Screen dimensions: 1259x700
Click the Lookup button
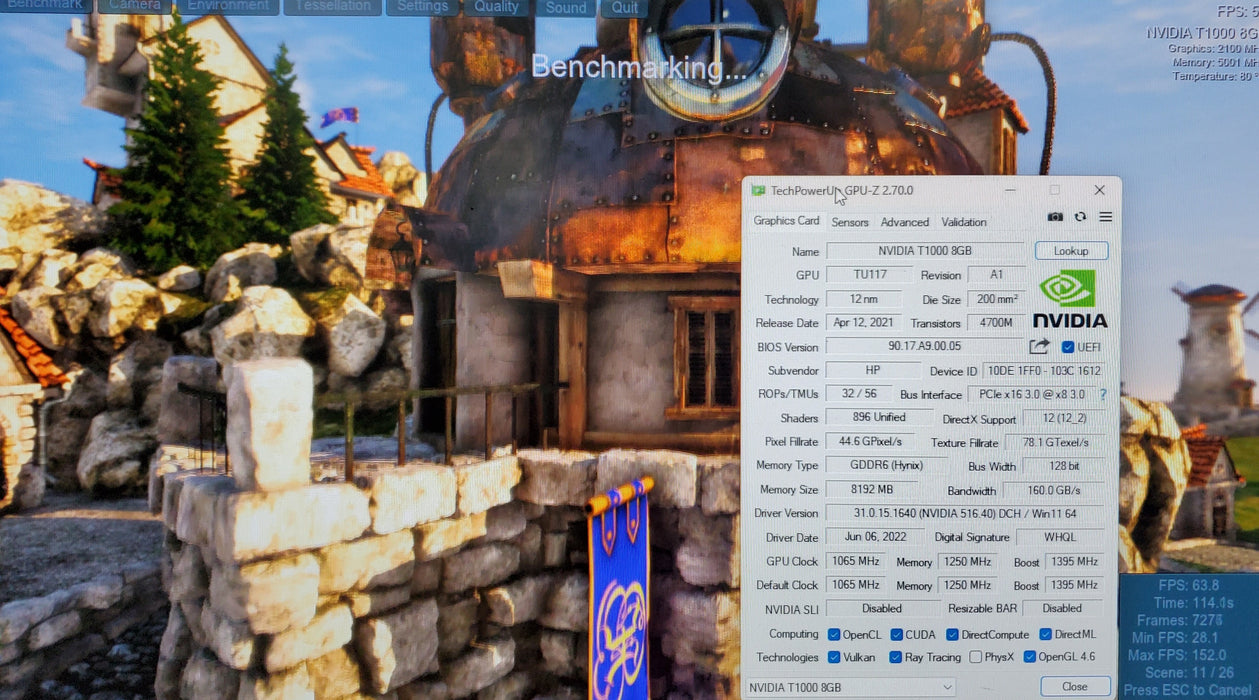(1071, 251)
